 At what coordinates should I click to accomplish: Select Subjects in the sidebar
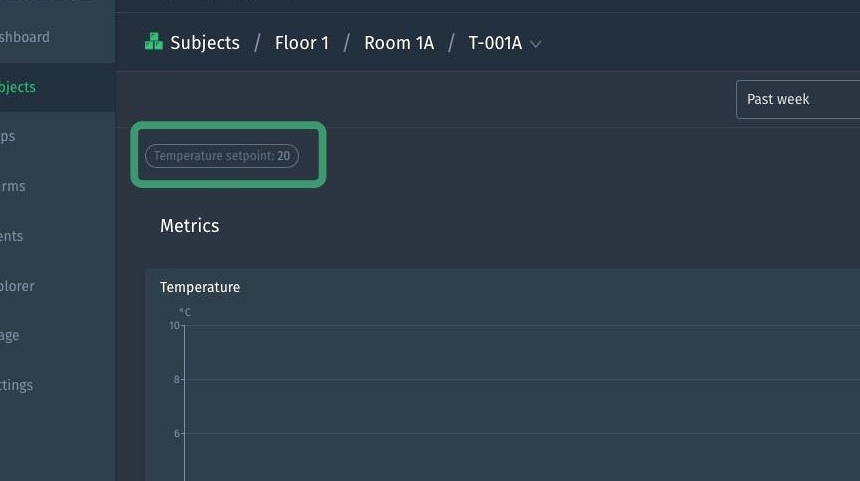coord(18,87)
